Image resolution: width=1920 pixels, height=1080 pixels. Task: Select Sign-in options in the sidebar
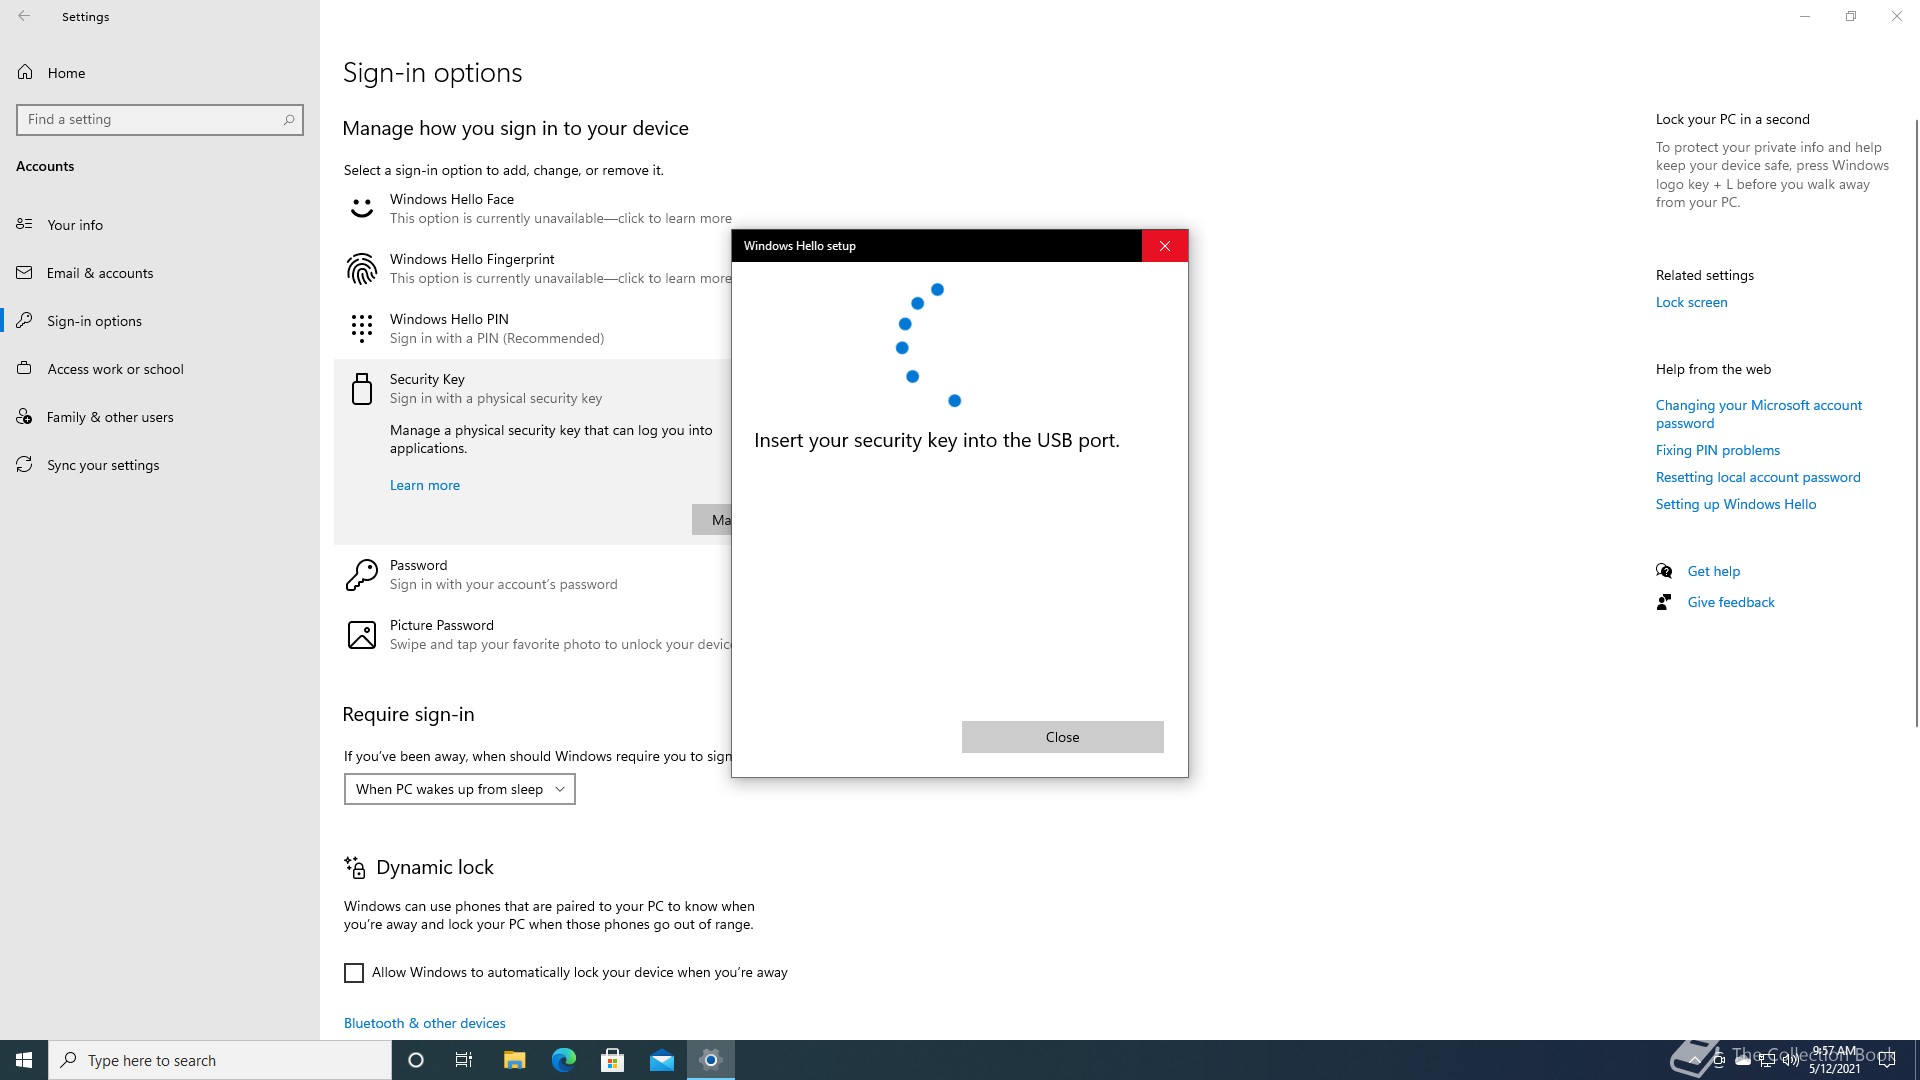(x=160, y=321)
